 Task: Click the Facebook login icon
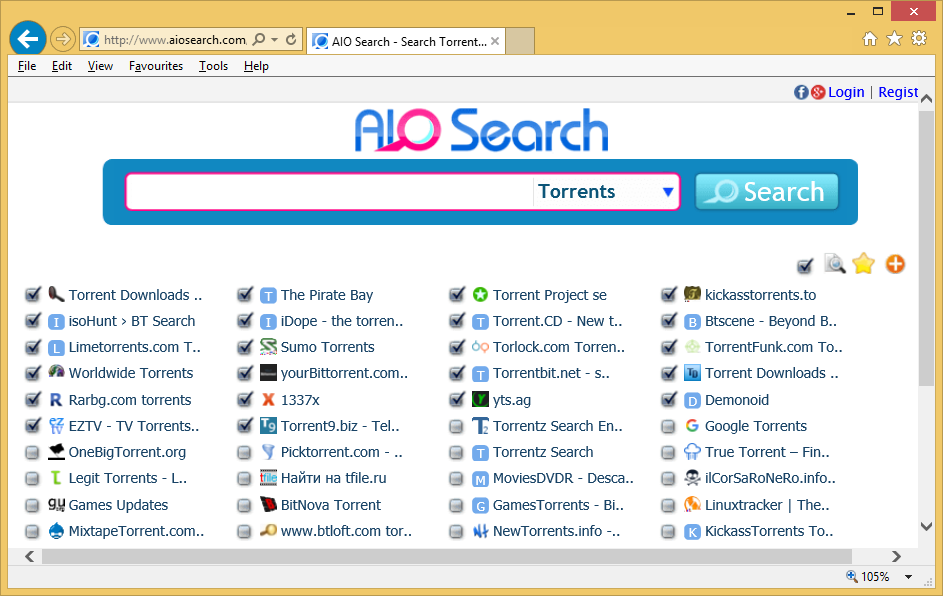click(801, 92)
